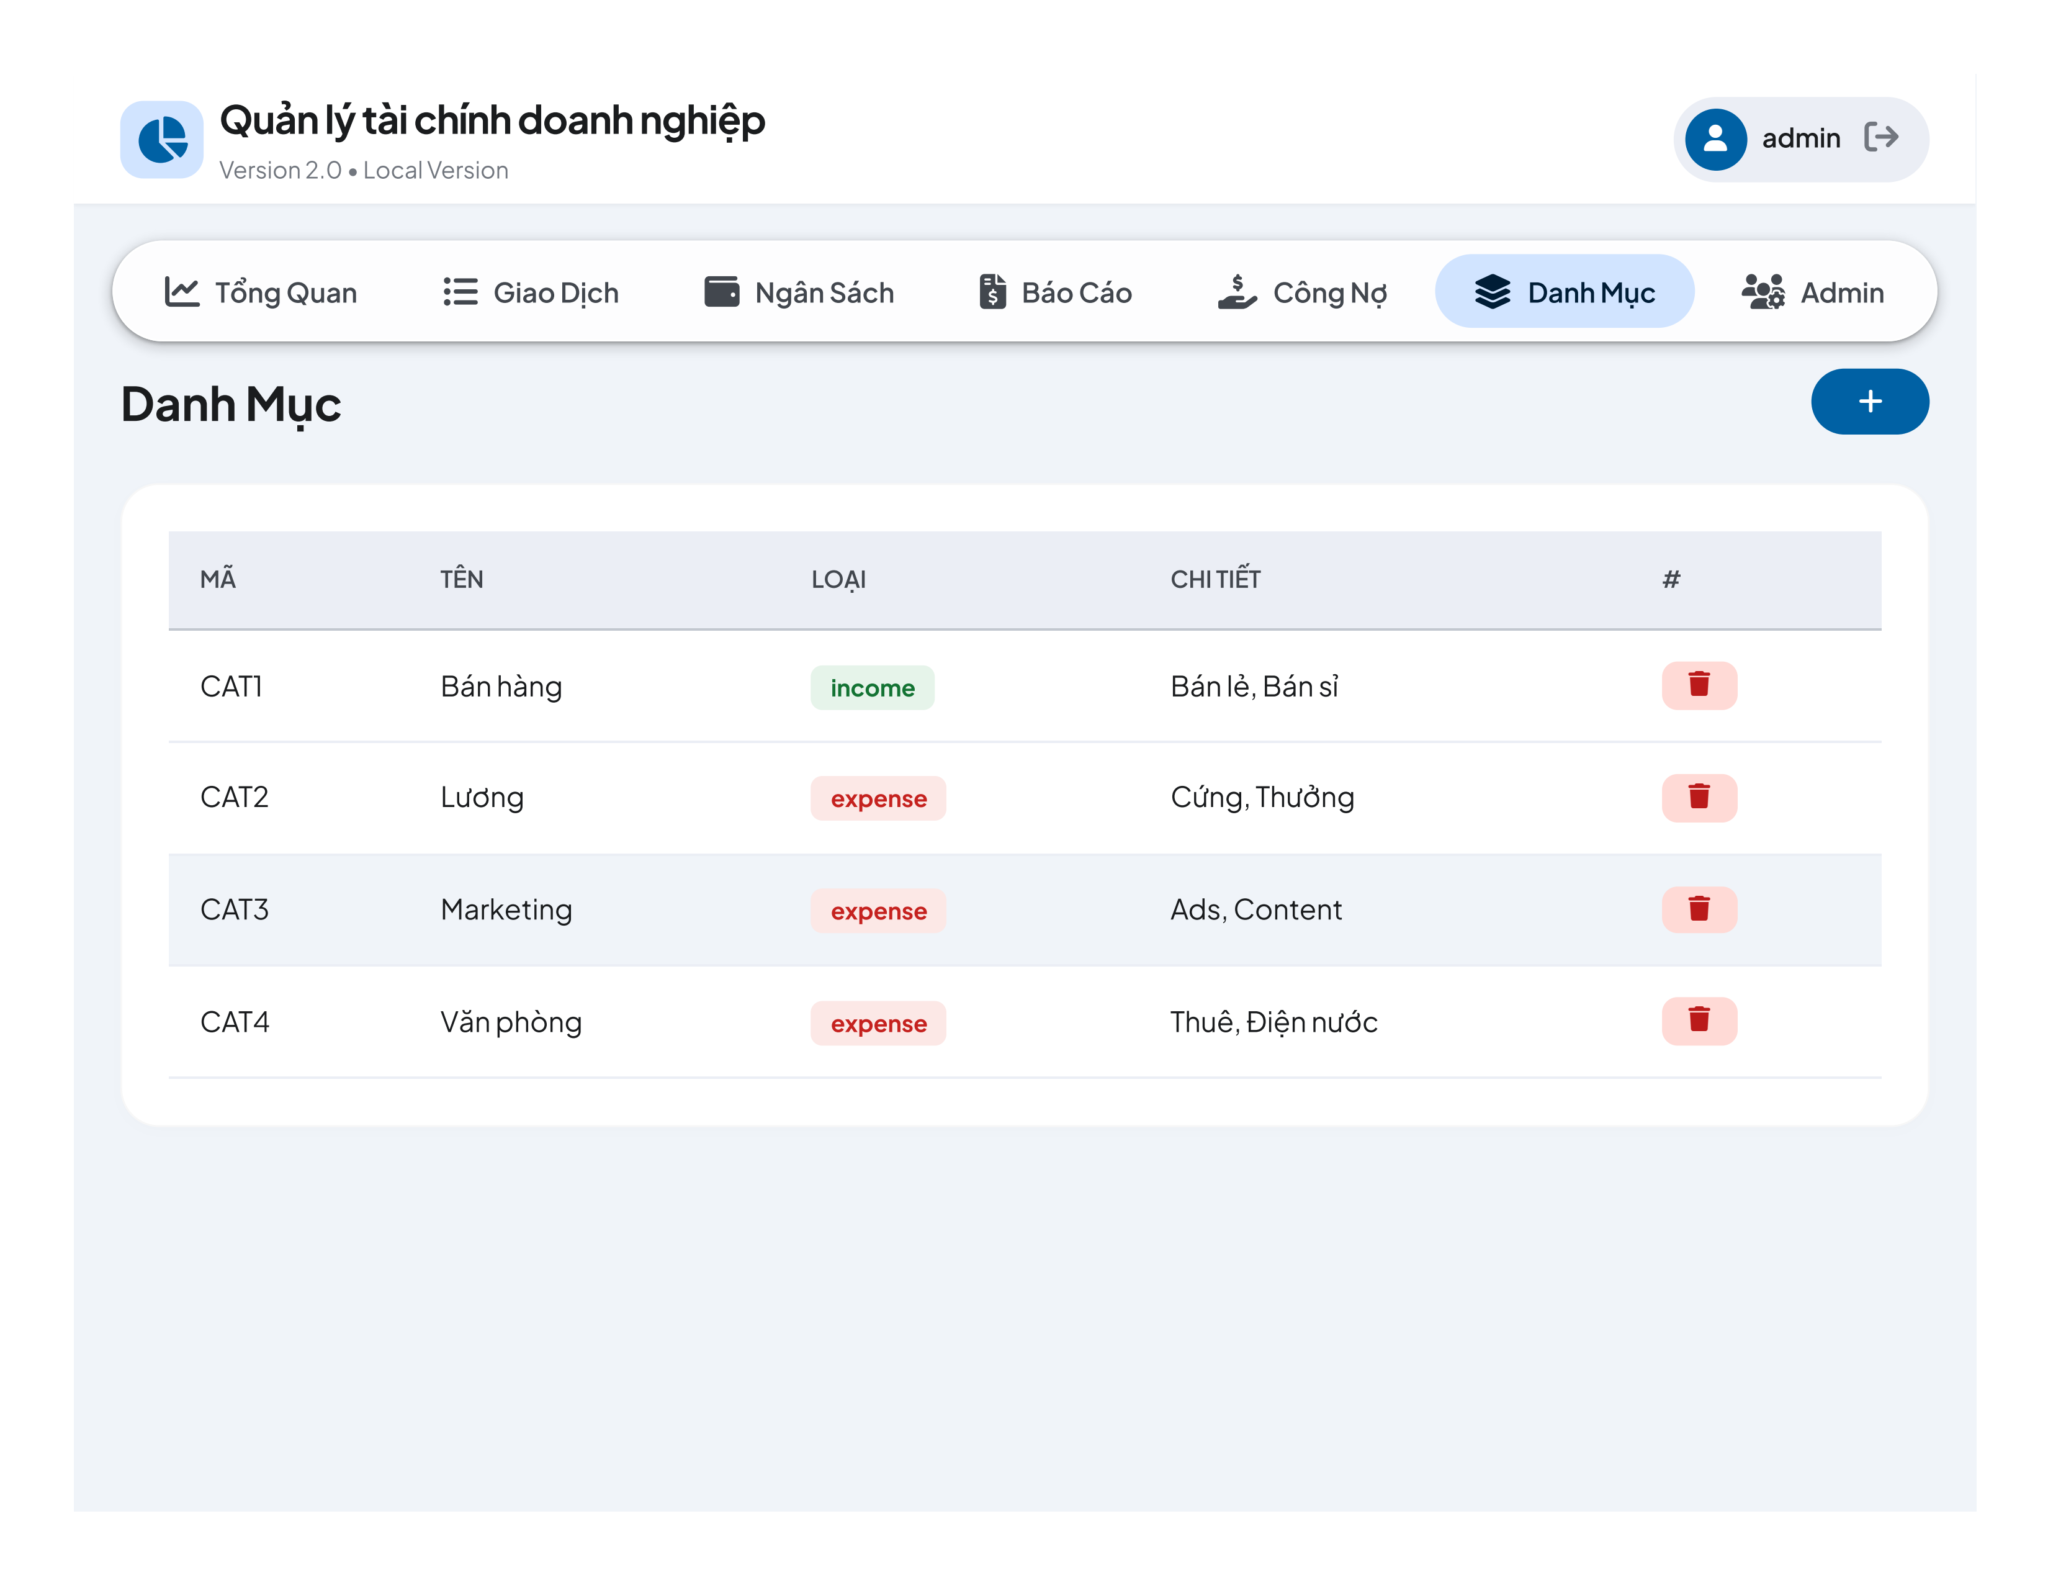Click the pie chart app logo
2048x1583 pixels.
(x=162, y=139)
